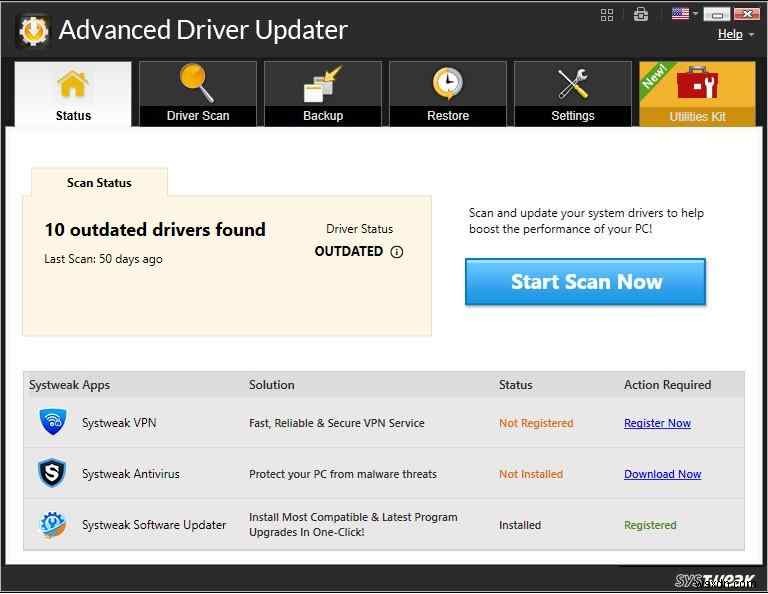Image resolution: width=768 pixels, height=594 pixels.
Task: Click the Systweak Apps column header
Action: coord(70,385)
